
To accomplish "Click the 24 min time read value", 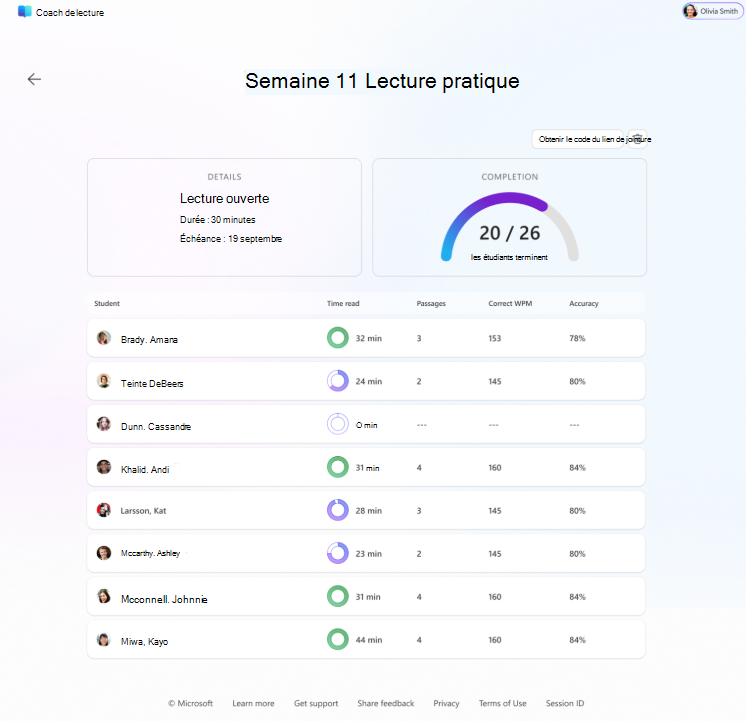I will 369,381.
